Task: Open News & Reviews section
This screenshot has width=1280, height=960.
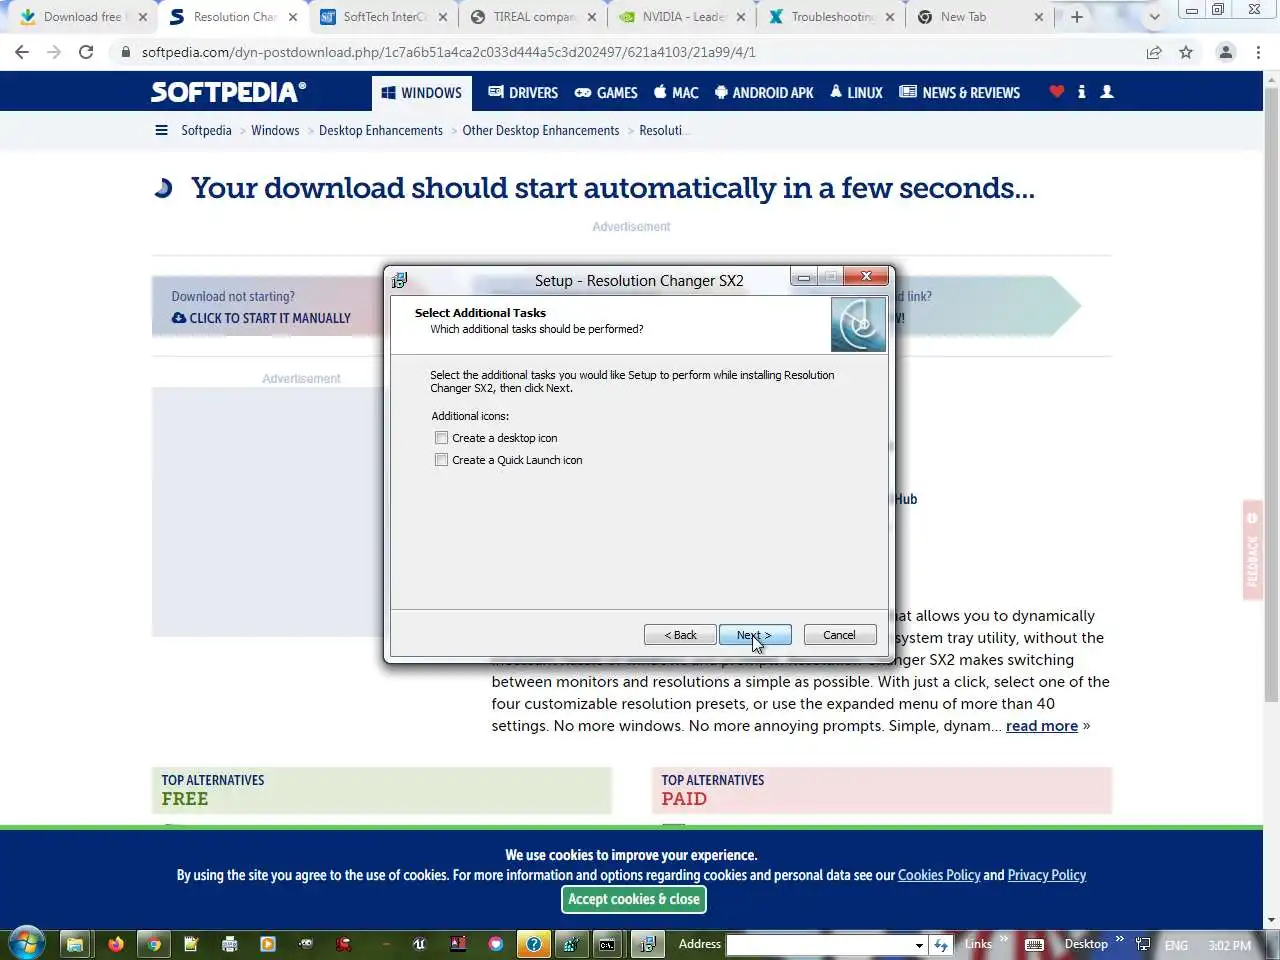Action: click(x=960, y=93)
